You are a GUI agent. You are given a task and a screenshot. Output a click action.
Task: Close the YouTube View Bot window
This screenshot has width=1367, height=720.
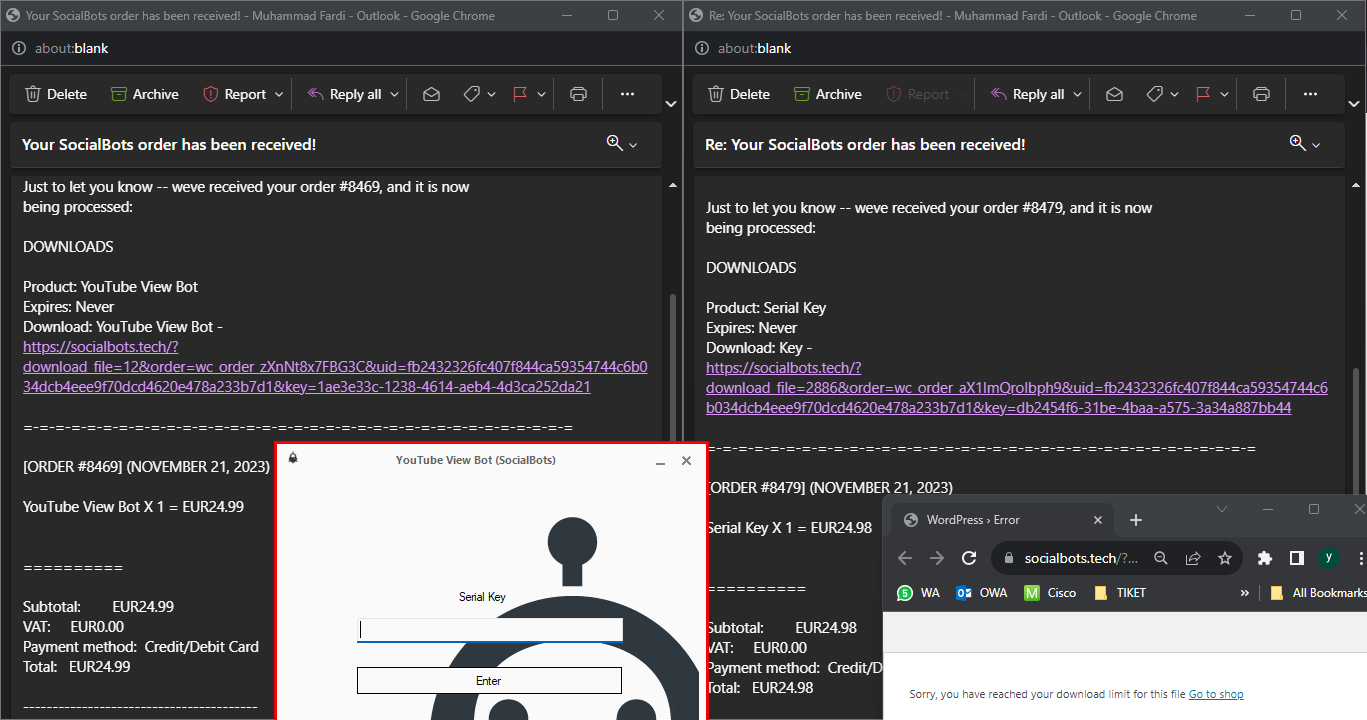(x=686, y=461)
